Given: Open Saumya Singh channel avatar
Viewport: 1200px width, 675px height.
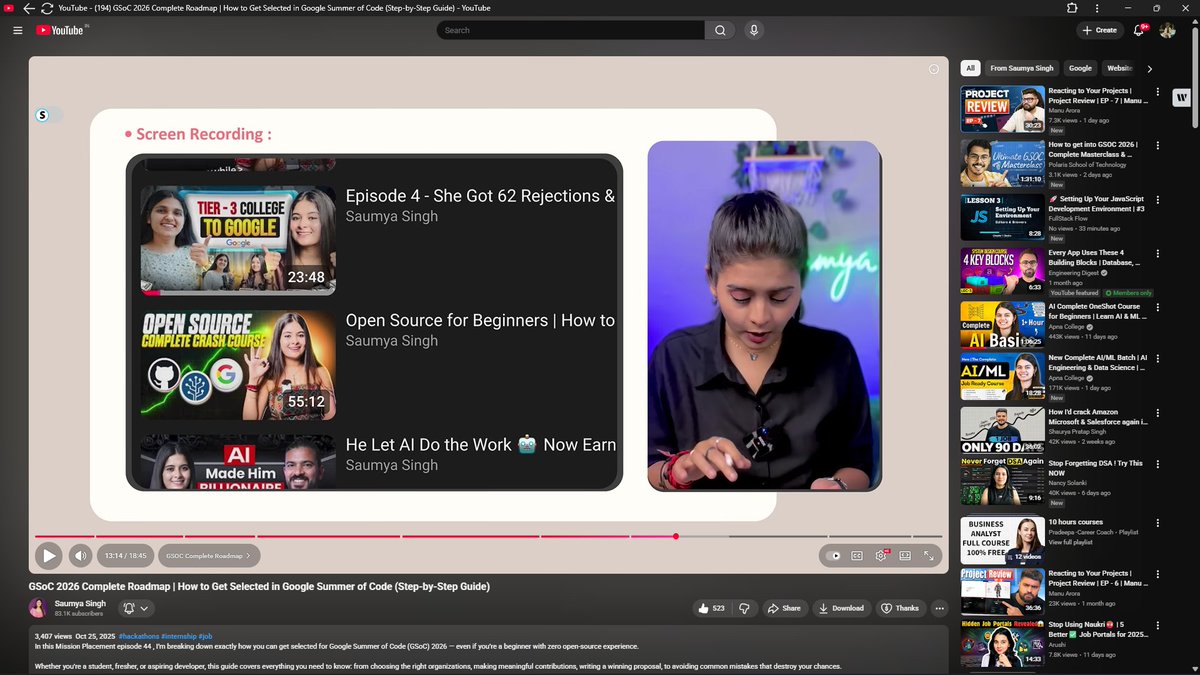Looking at the screenshot, I should pyautogui.click(x=38, y=608).
